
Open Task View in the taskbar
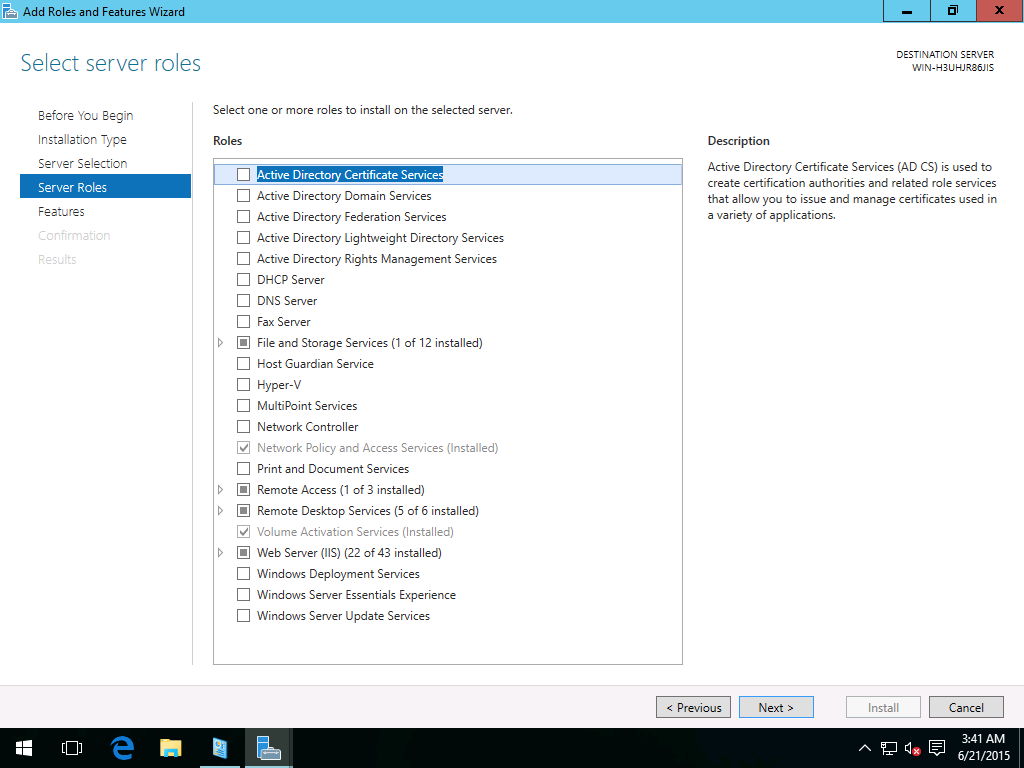71,748
